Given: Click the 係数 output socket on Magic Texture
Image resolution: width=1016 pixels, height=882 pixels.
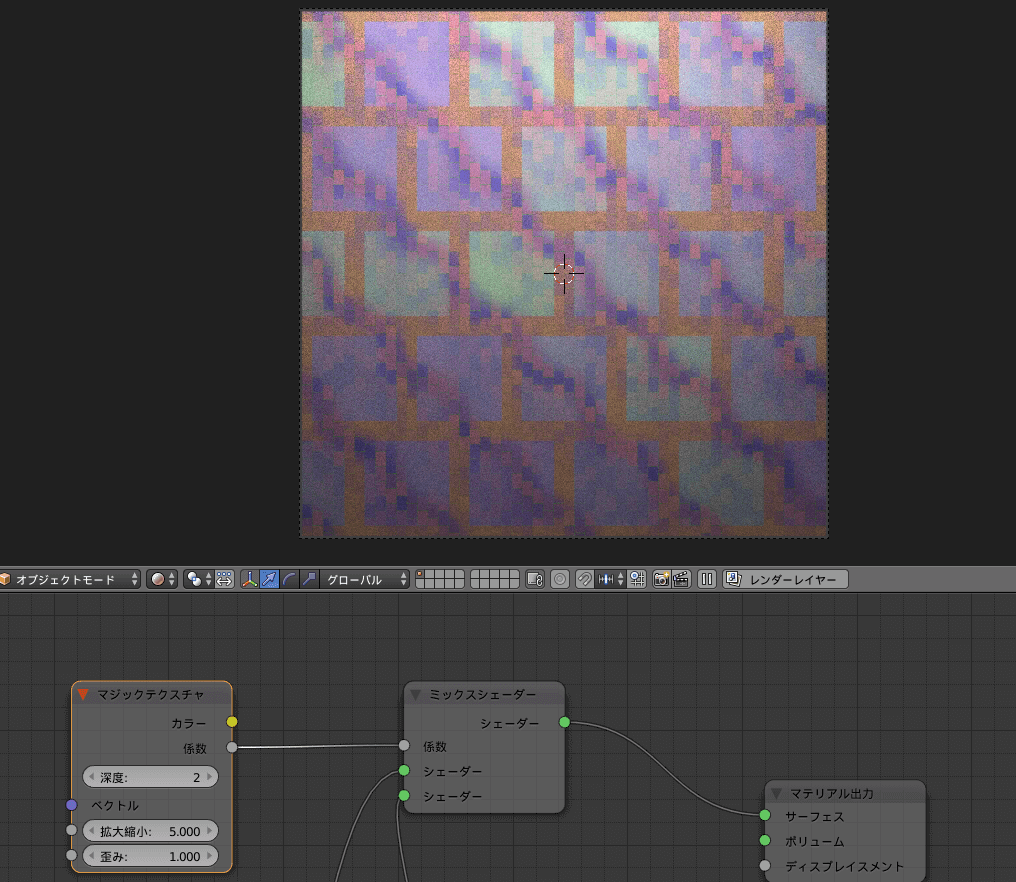Looking at the screenshot, I should pos(232,747).
